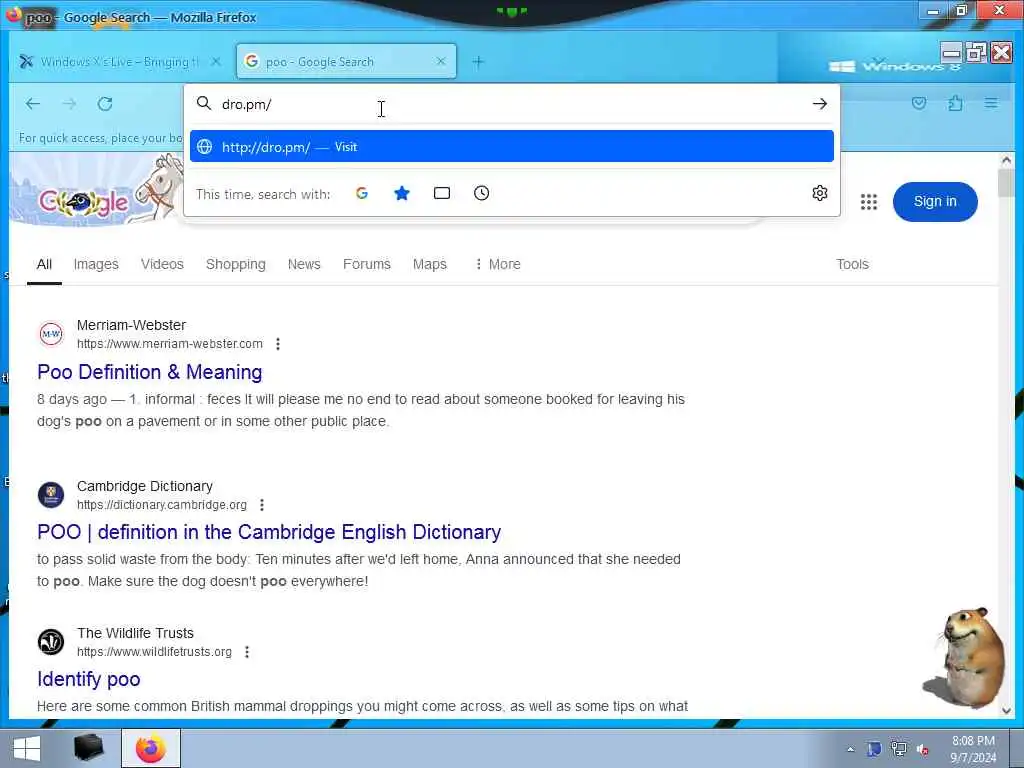The image size is (1024, 768).
Task: Click the muted volume tray icon
Action: coord(923,750)
